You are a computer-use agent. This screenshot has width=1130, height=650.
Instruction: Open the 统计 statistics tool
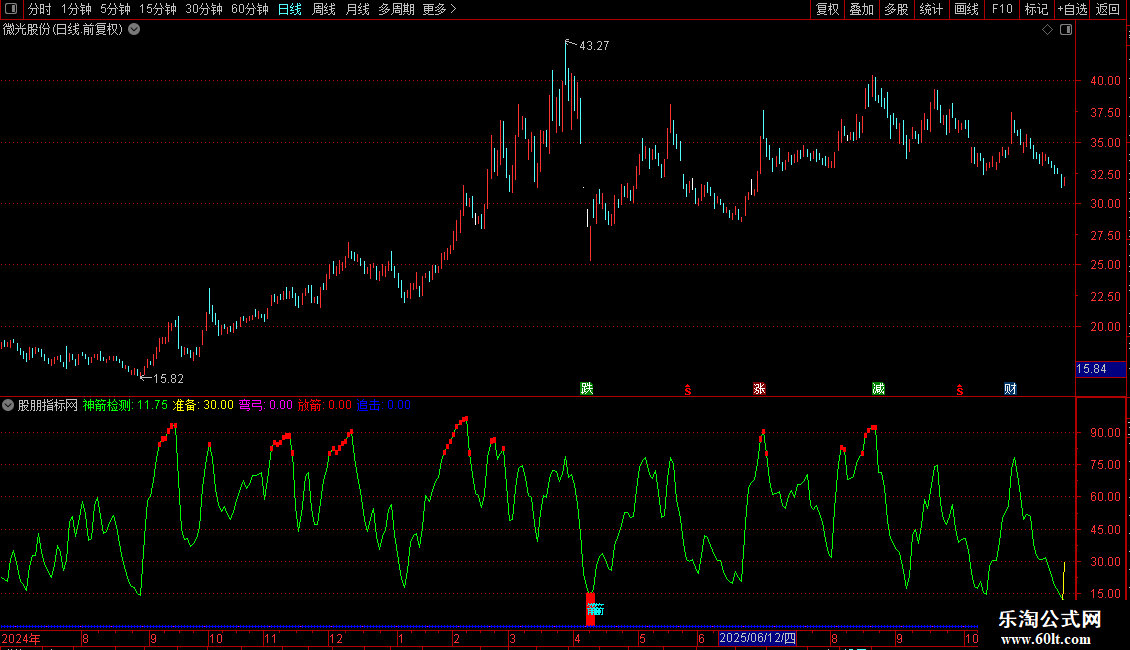[931, 9]
